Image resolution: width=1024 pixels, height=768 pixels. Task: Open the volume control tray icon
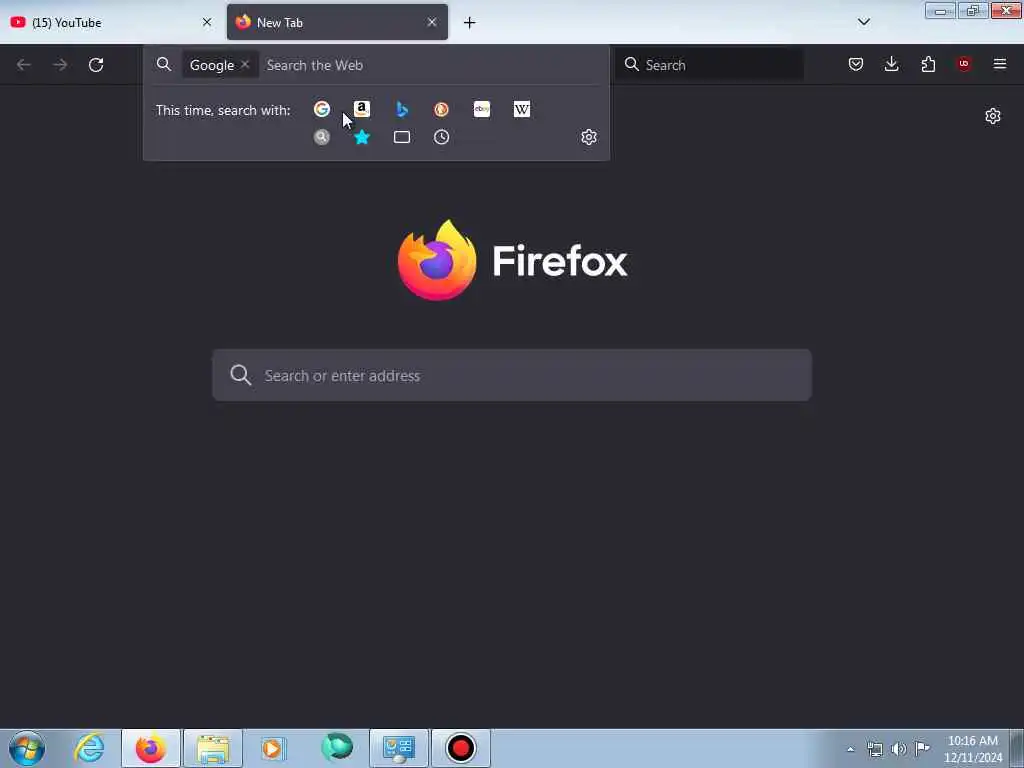899,749
